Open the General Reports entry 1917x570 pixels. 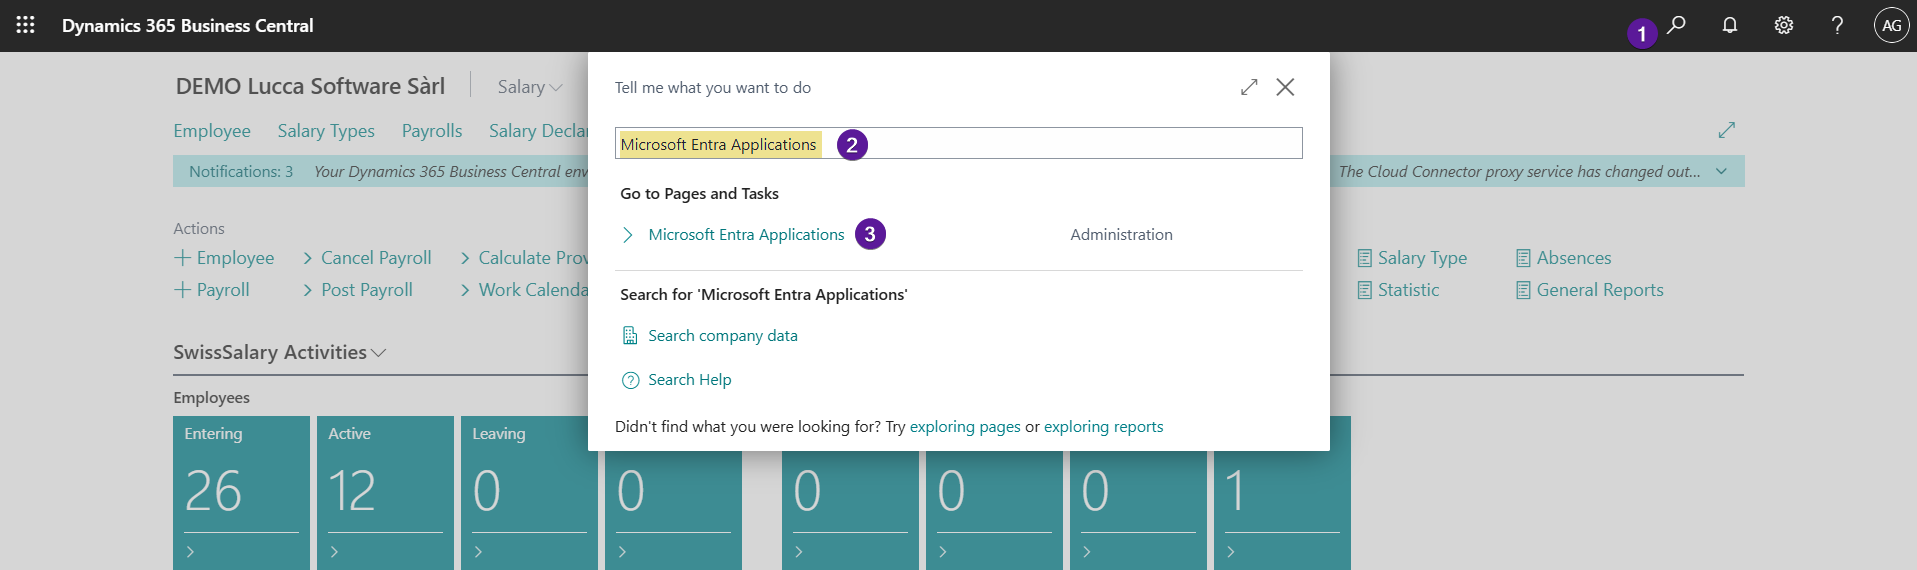tap(1600, 290)
